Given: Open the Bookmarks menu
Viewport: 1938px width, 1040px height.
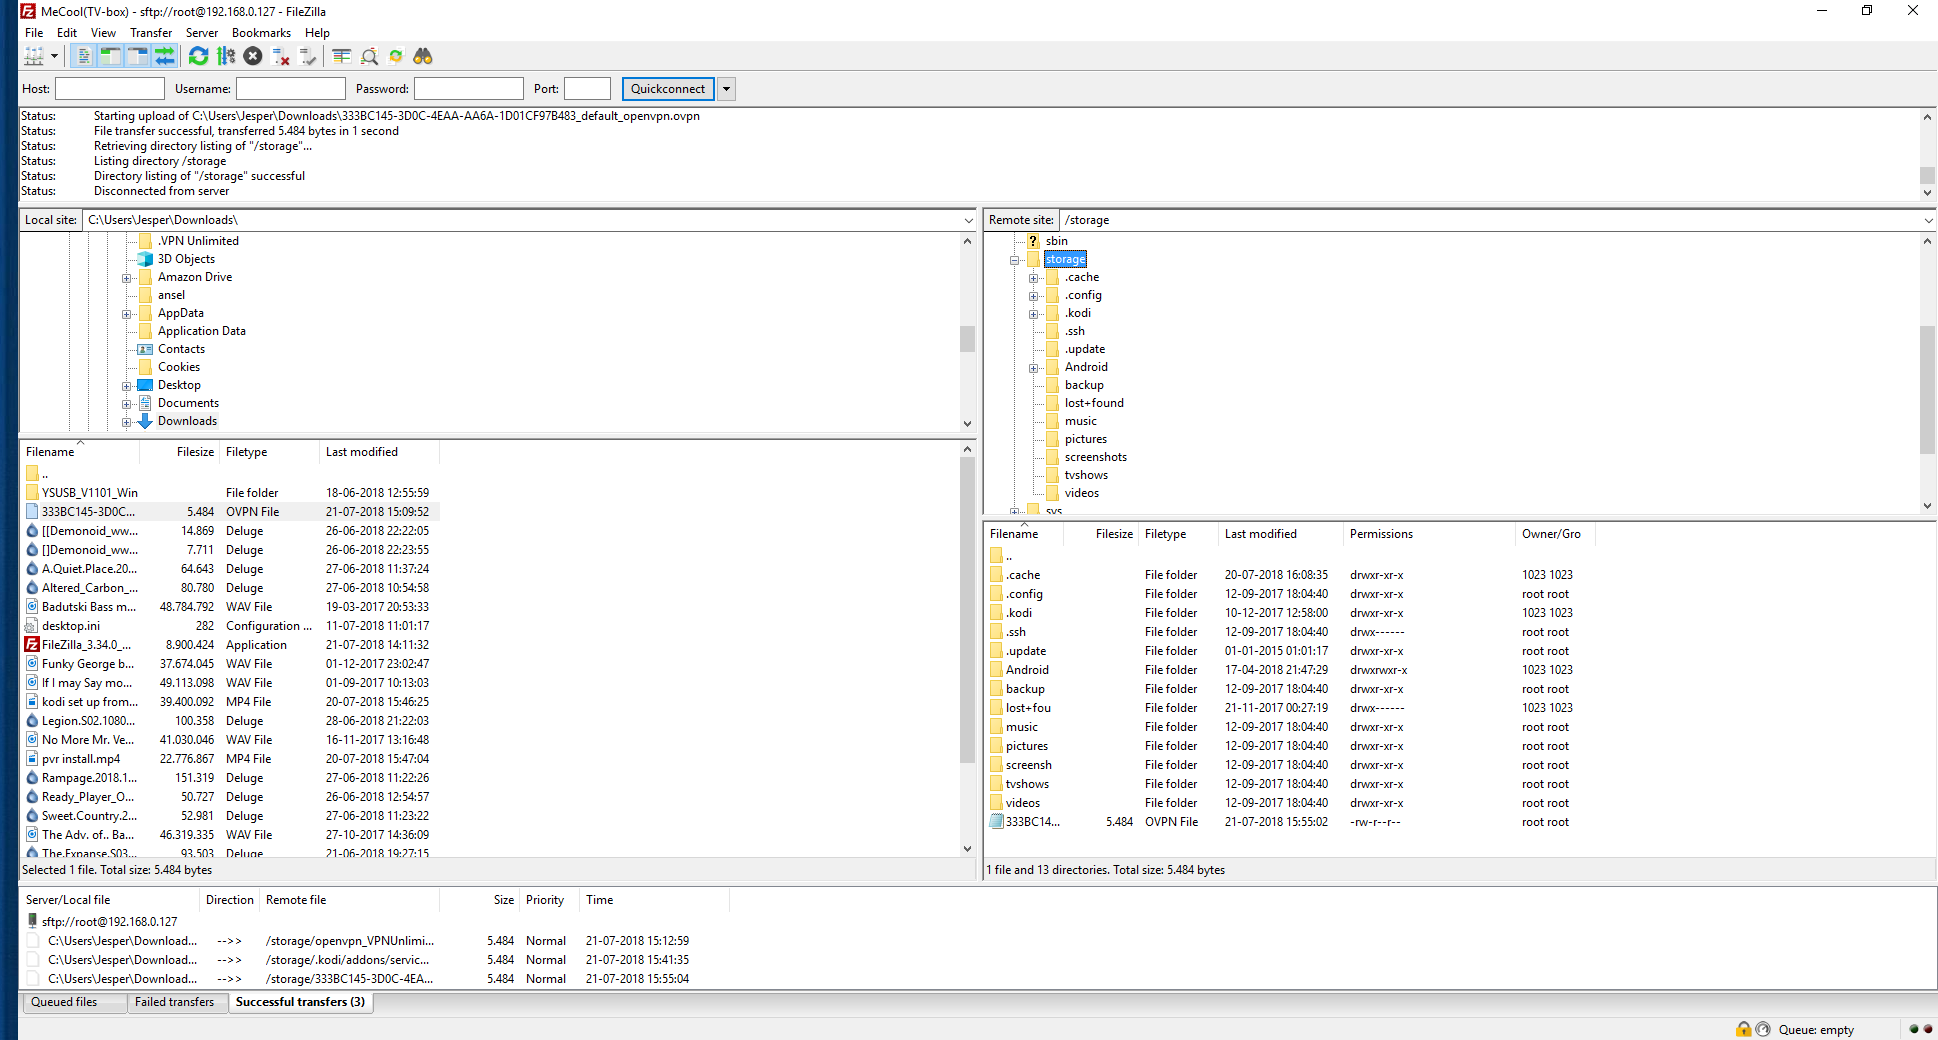Looking at the screenshot, I should [x=261, y=33].
